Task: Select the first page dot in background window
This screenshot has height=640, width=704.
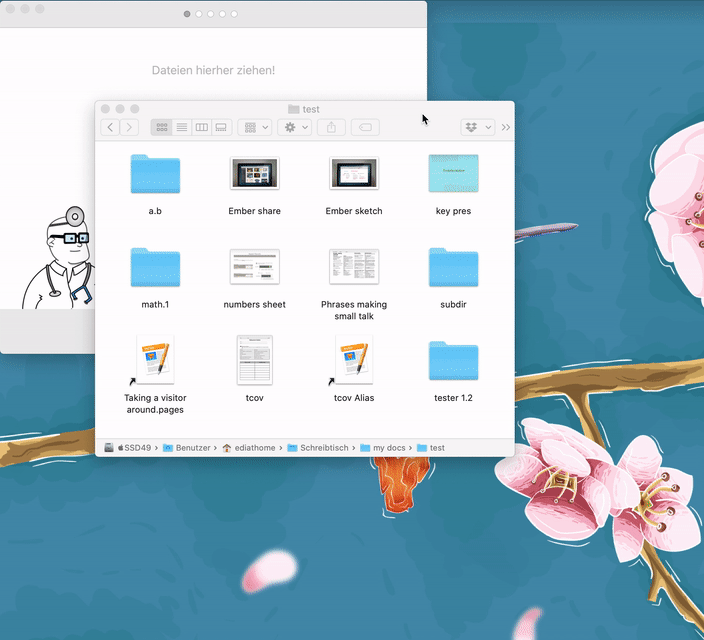Action: tap(187, 14)
